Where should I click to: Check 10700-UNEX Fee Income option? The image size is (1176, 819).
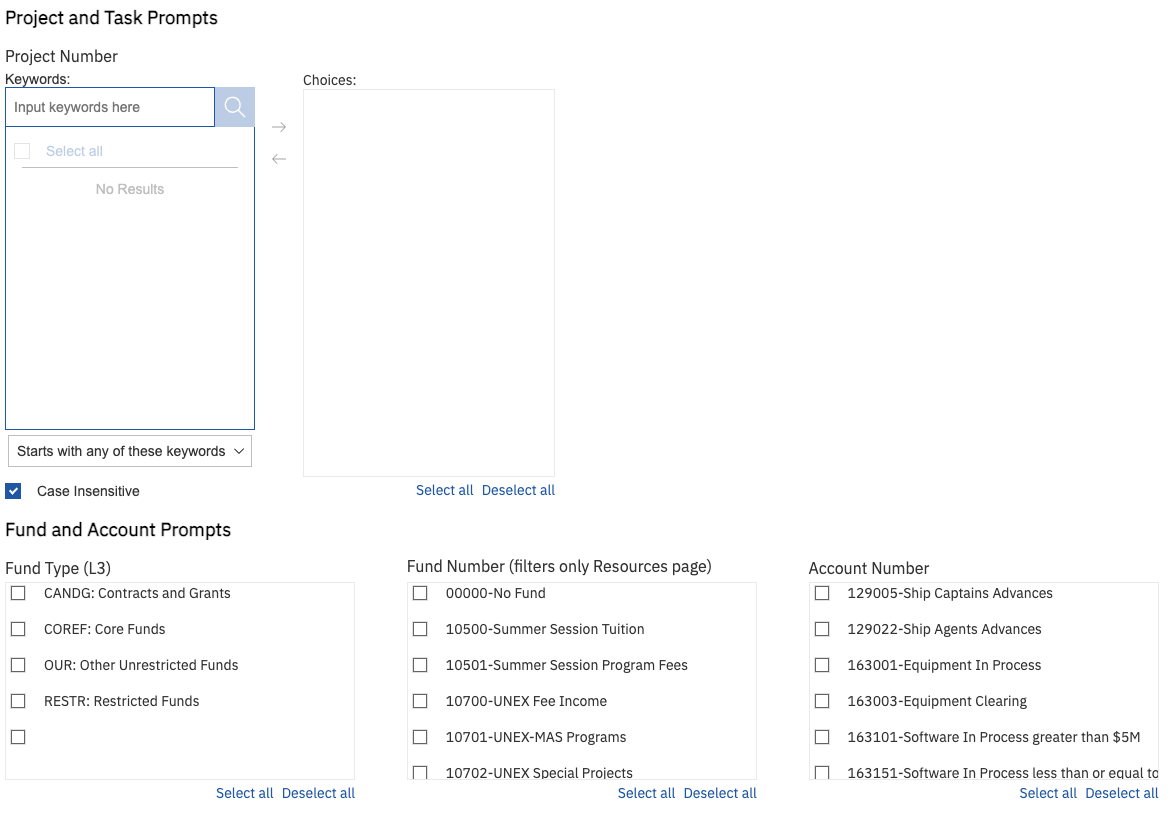(x=420, y=701)
